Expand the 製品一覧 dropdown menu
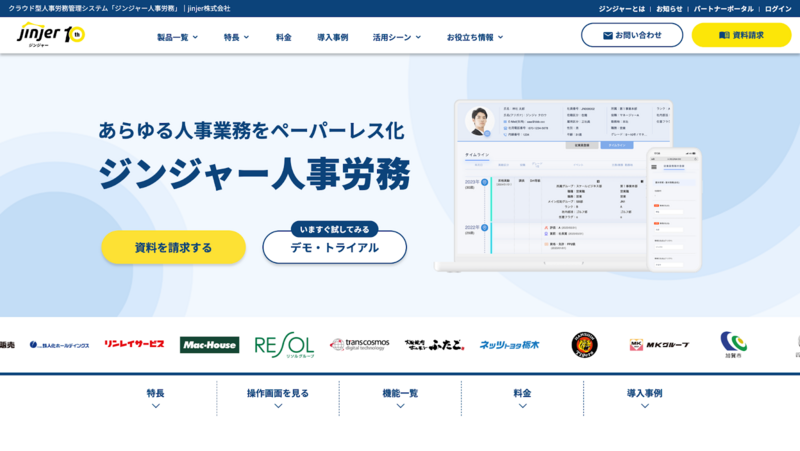The height and width of the screenshot is (451, 800). pos(177,37)
